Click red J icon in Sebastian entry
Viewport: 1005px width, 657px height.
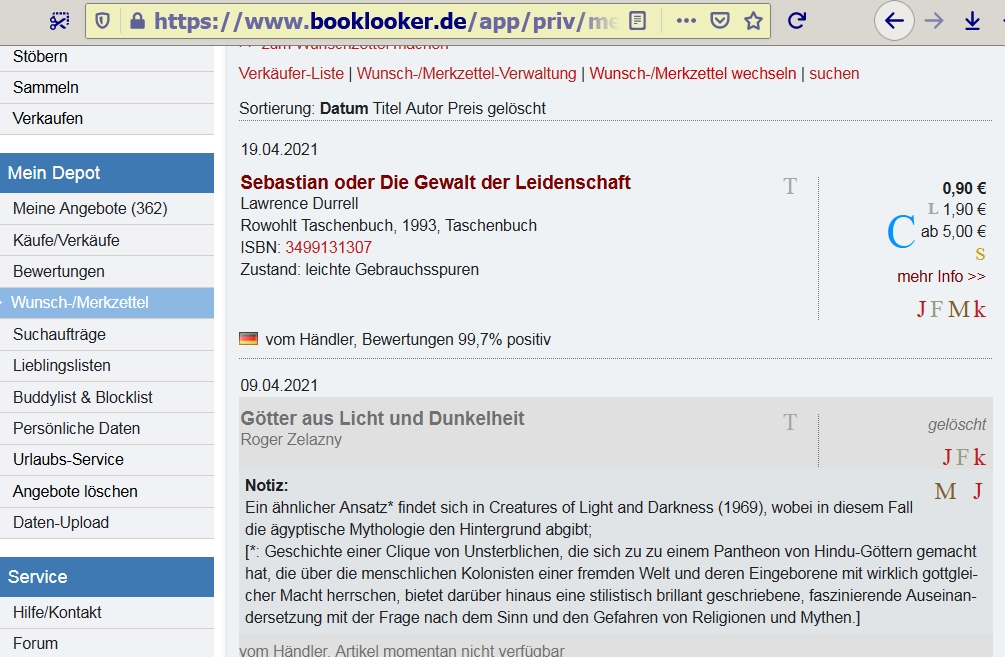pos(922,310)
